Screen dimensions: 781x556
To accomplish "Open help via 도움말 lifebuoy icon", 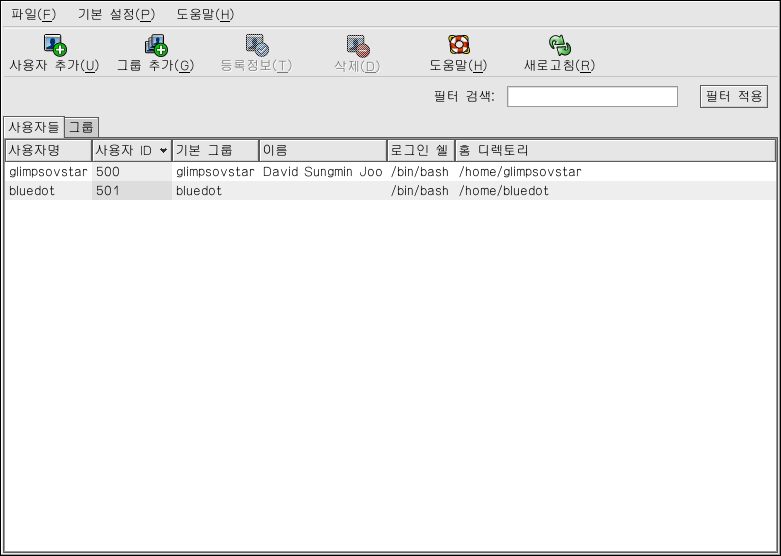I will pyautogui.click(x=458, y=45).
